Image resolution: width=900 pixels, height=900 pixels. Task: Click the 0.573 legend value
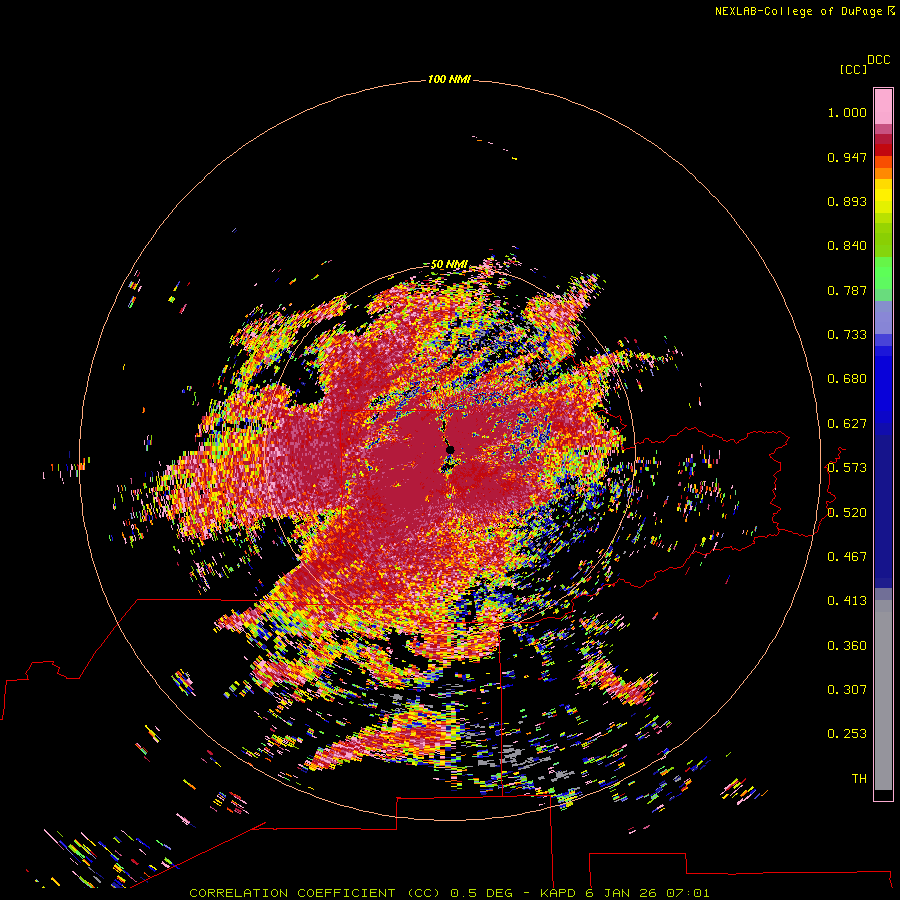(x=847, y=468)
